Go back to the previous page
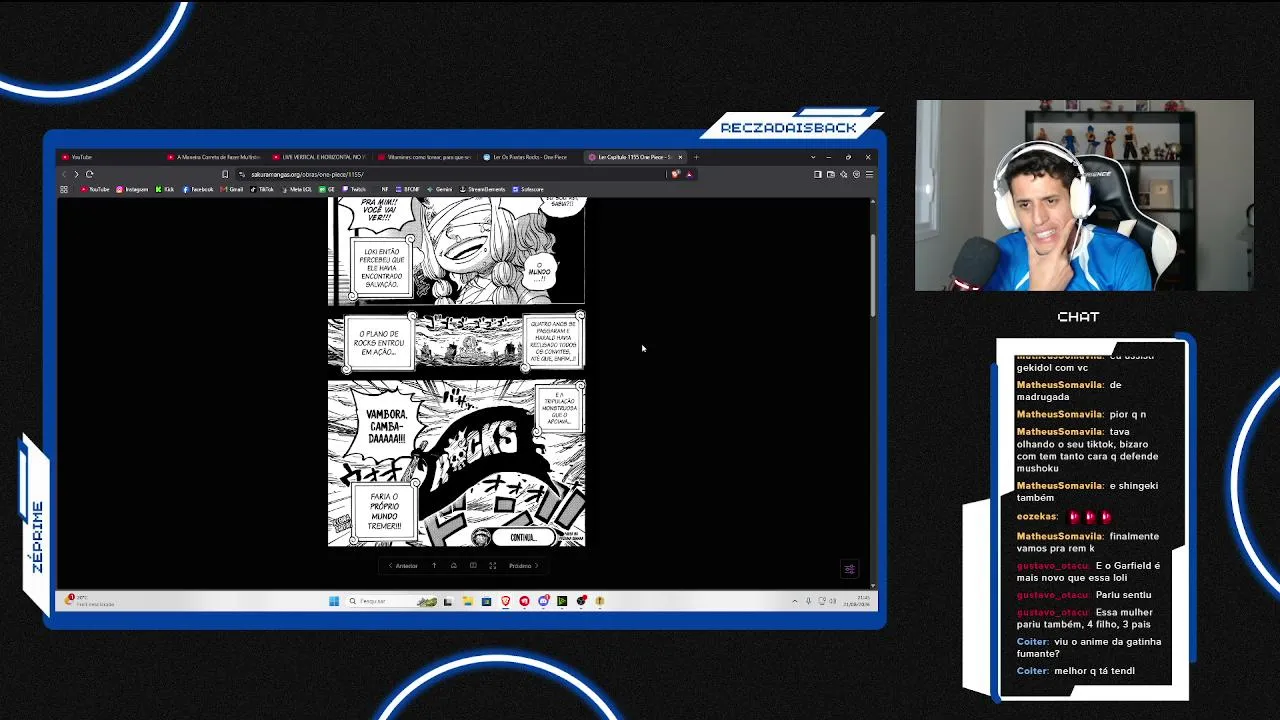Image resolution: width=1280 pixels, height=720 pixels. pyautogui.click(x=64, y=174)
